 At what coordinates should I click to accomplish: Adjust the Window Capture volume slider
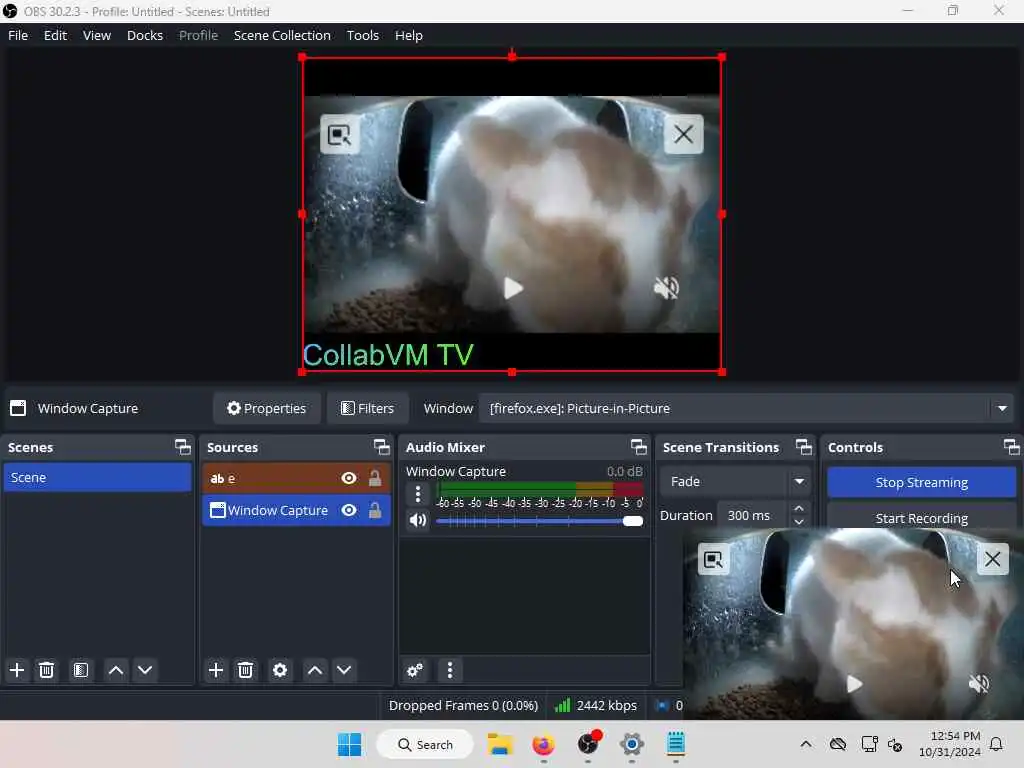[x=539, y=520]
